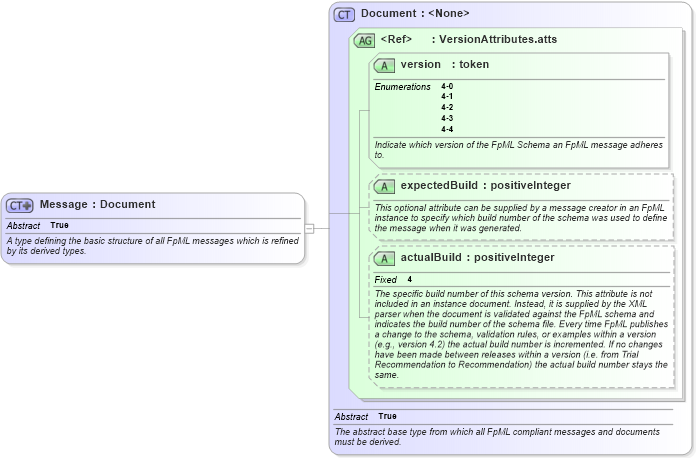This screenshot has height=458, width=696.
Task: Click the 'actualBuild : positiveInteger' label
Action: pos(478,257)
